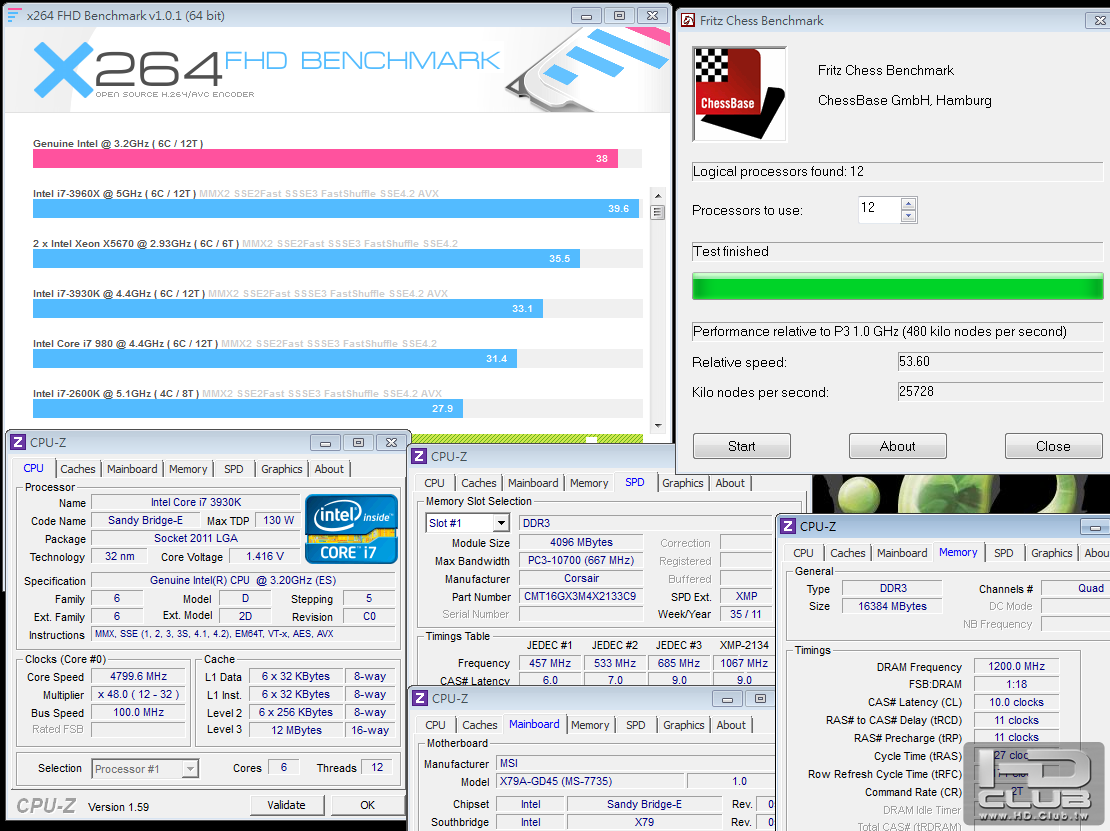Click the Model X79A-GD45 (MS-7735) field
The height and width of the screenshot is (831, 1110).
click(590, 781)
